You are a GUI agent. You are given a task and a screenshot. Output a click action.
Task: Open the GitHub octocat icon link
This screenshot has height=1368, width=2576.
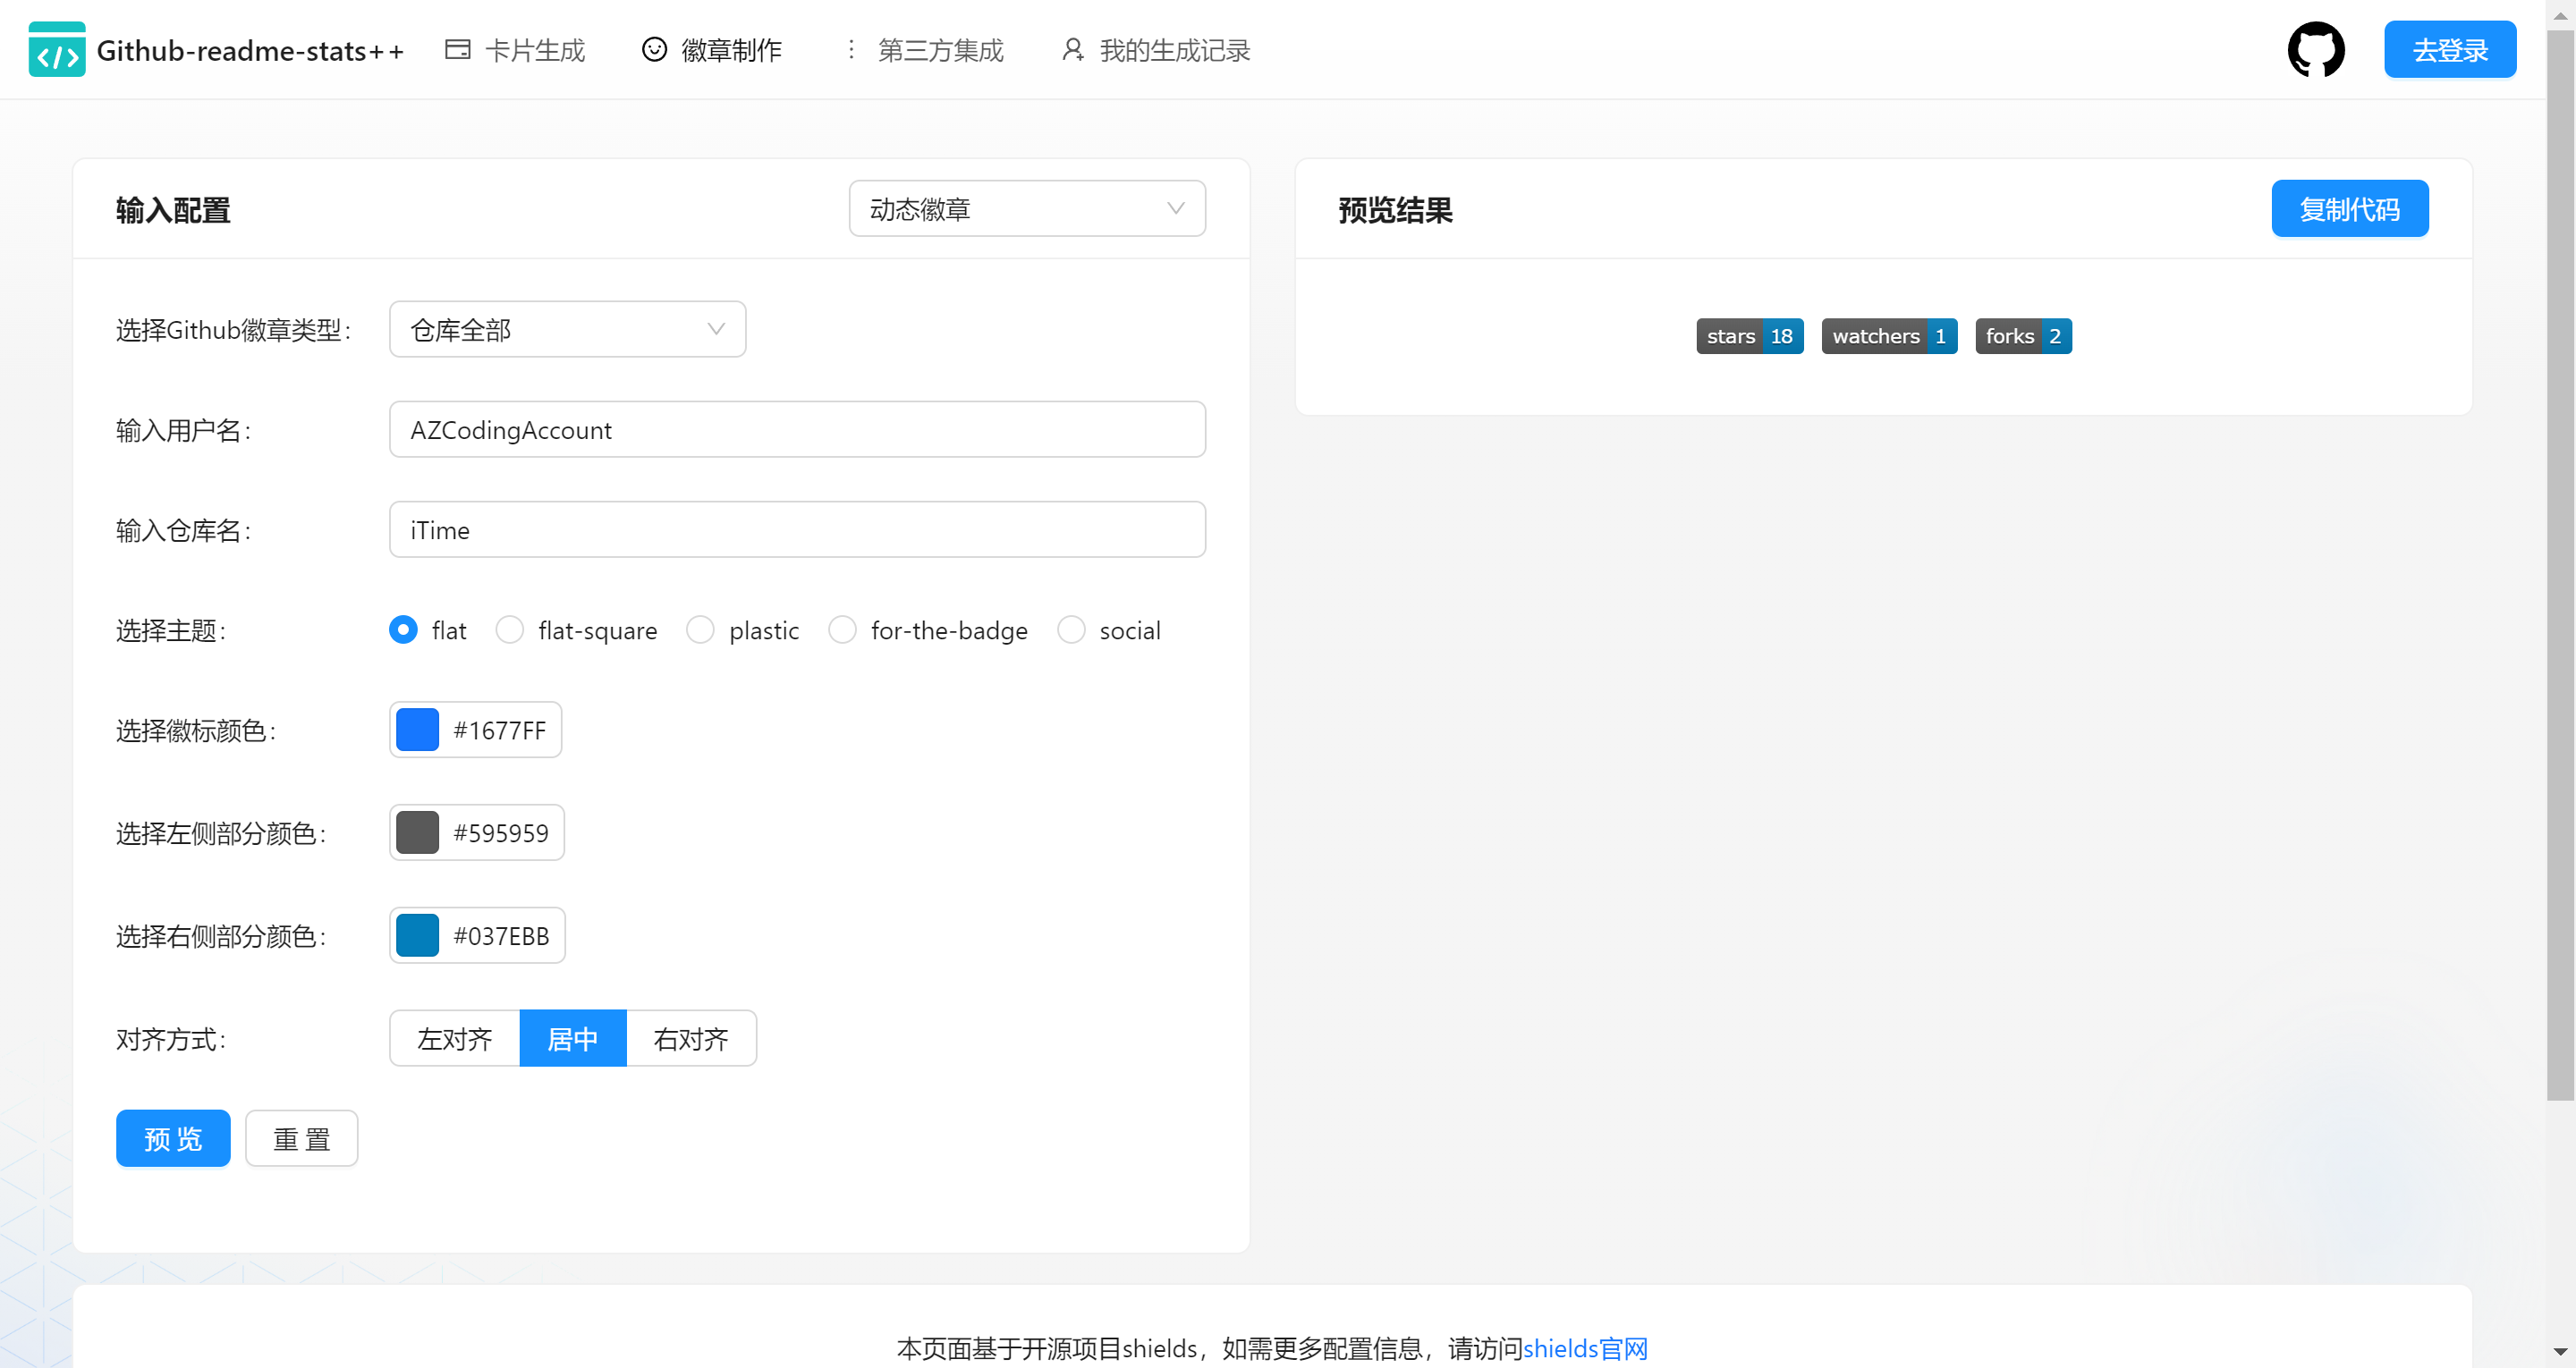[x=2315, y=50]
